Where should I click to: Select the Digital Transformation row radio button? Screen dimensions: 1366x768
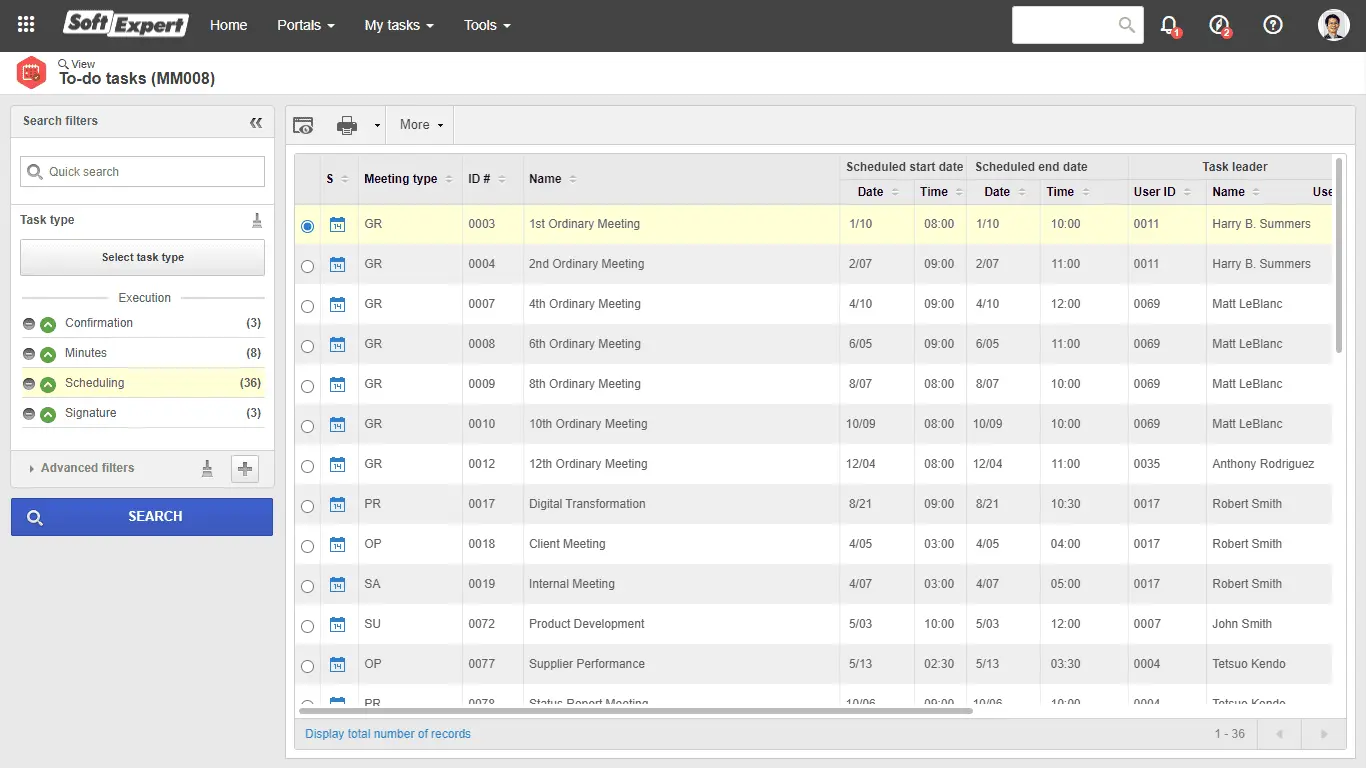307,506
